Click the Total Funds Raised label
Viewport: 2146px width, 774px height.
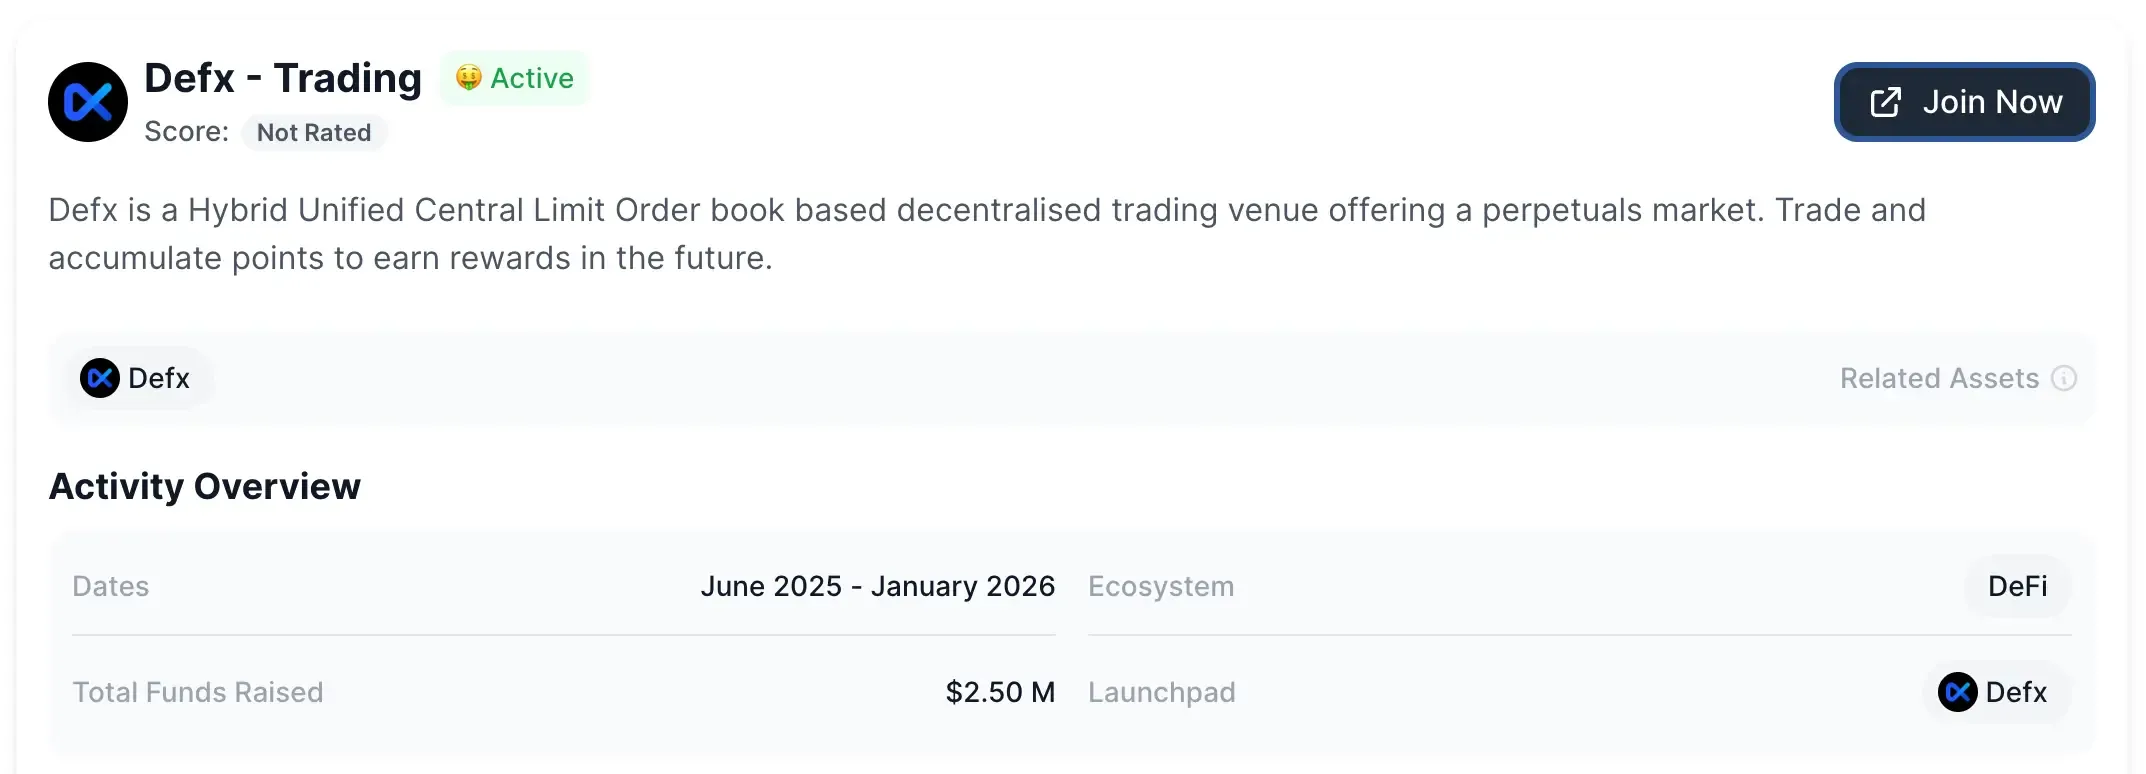pos(198,692)
